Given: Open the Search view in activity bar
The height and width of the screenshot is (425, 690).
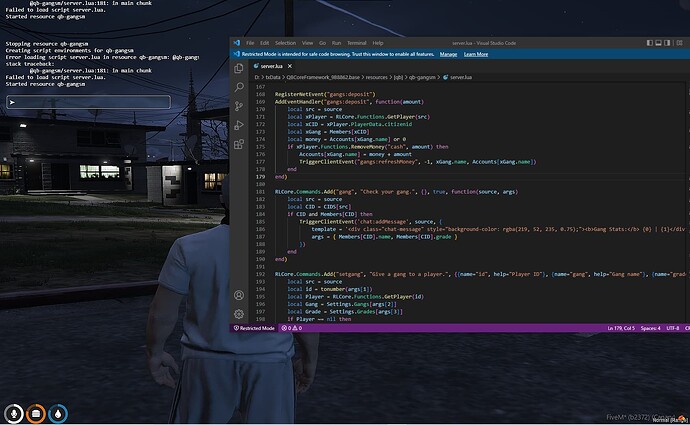Looking at the screenshot, I should 239,87.
